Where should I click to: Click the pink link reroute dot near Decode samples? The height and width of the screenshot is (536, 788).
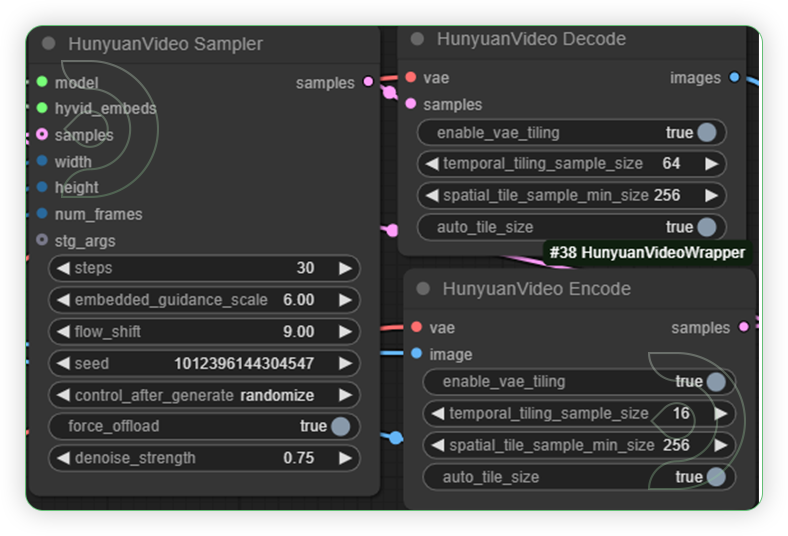click(x=389, y=92)
